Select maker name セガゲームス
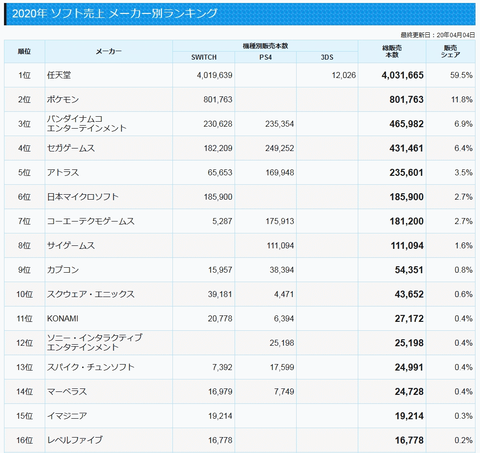Viewport: 480px width, 453px height. click(x=71, y=148)
